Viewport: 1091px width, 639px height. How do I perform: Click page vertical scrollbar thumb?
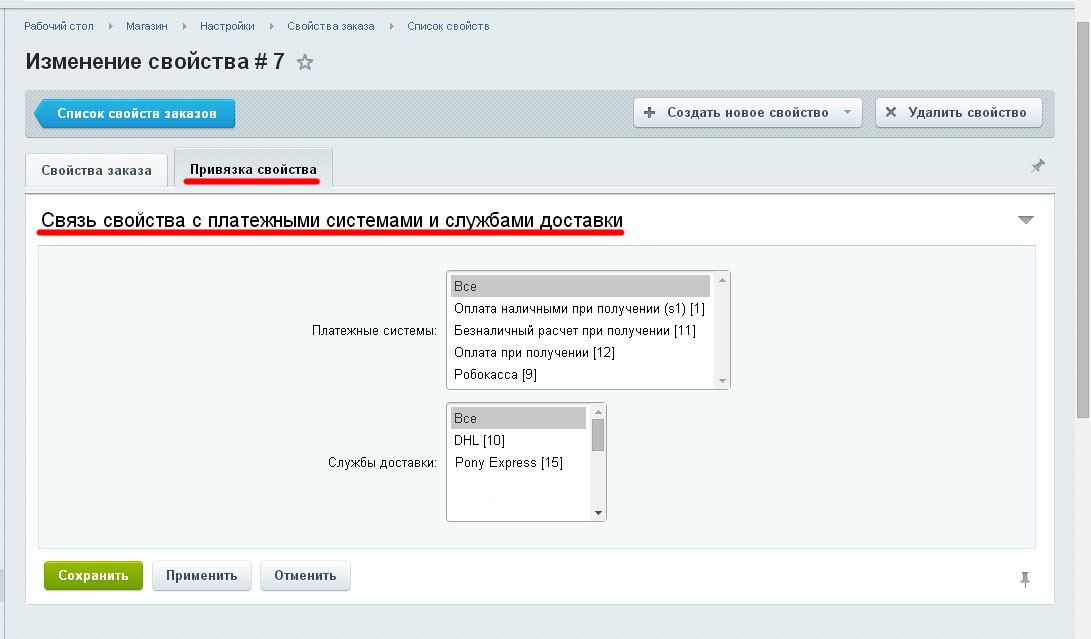click(1083, 219)
